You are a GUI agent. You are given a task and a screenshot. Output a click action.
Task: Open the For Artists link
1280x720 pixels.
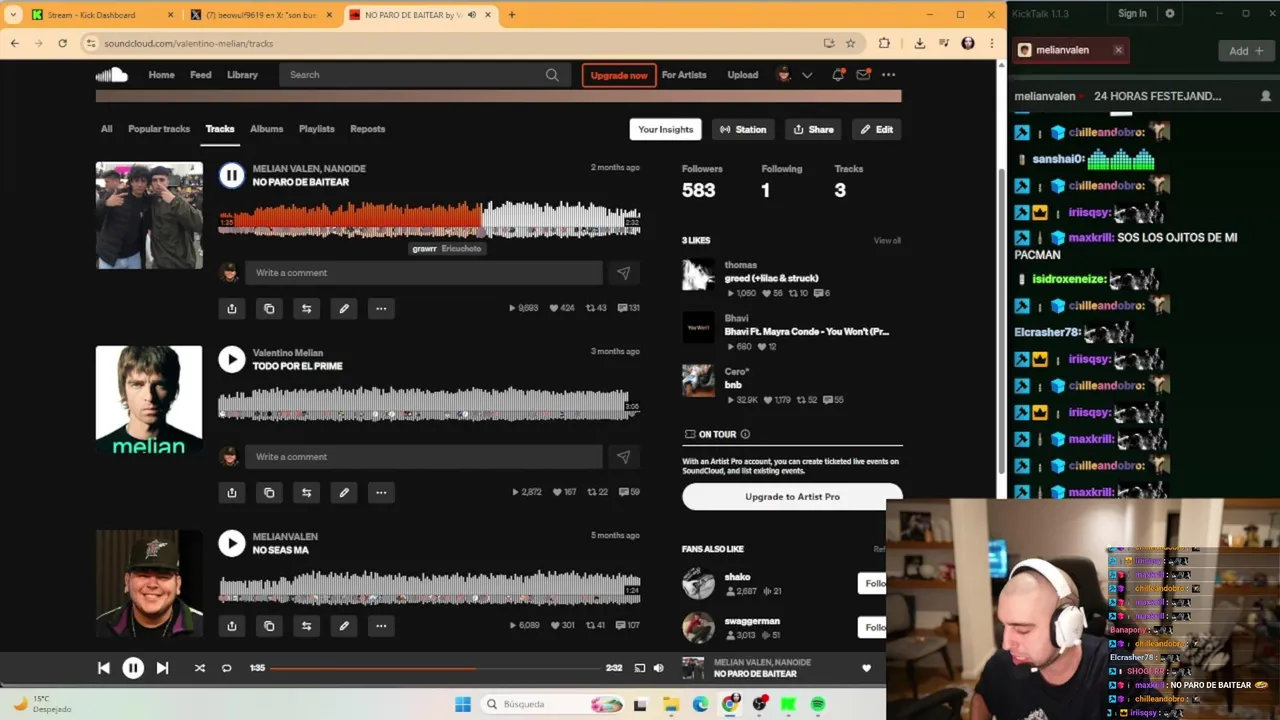click(x=684, y=75)
